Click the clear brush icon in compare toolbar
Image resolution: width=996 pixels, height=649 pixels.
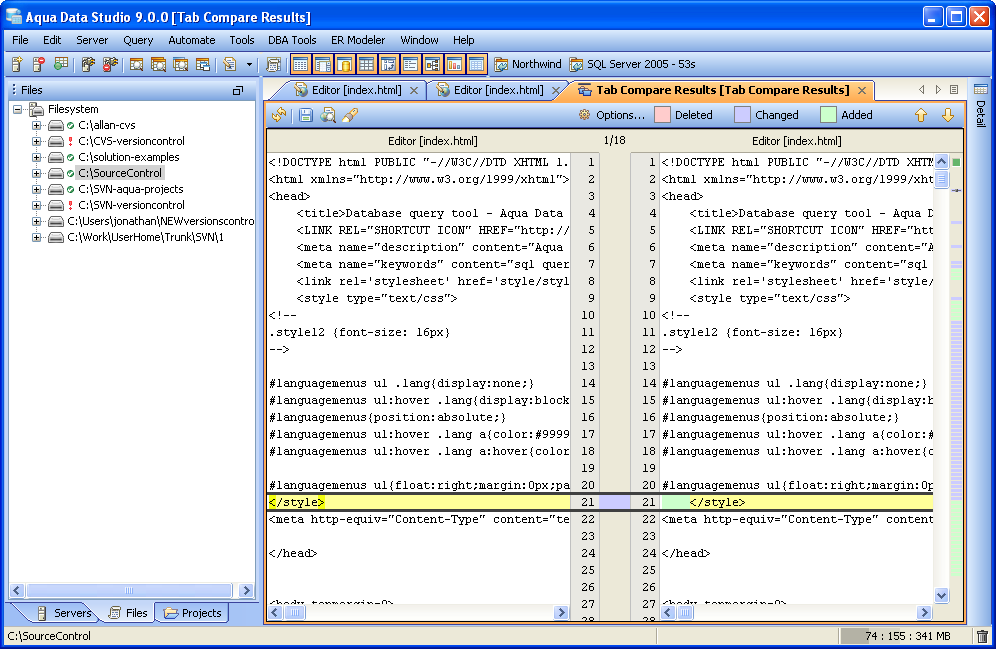[350, 115]
